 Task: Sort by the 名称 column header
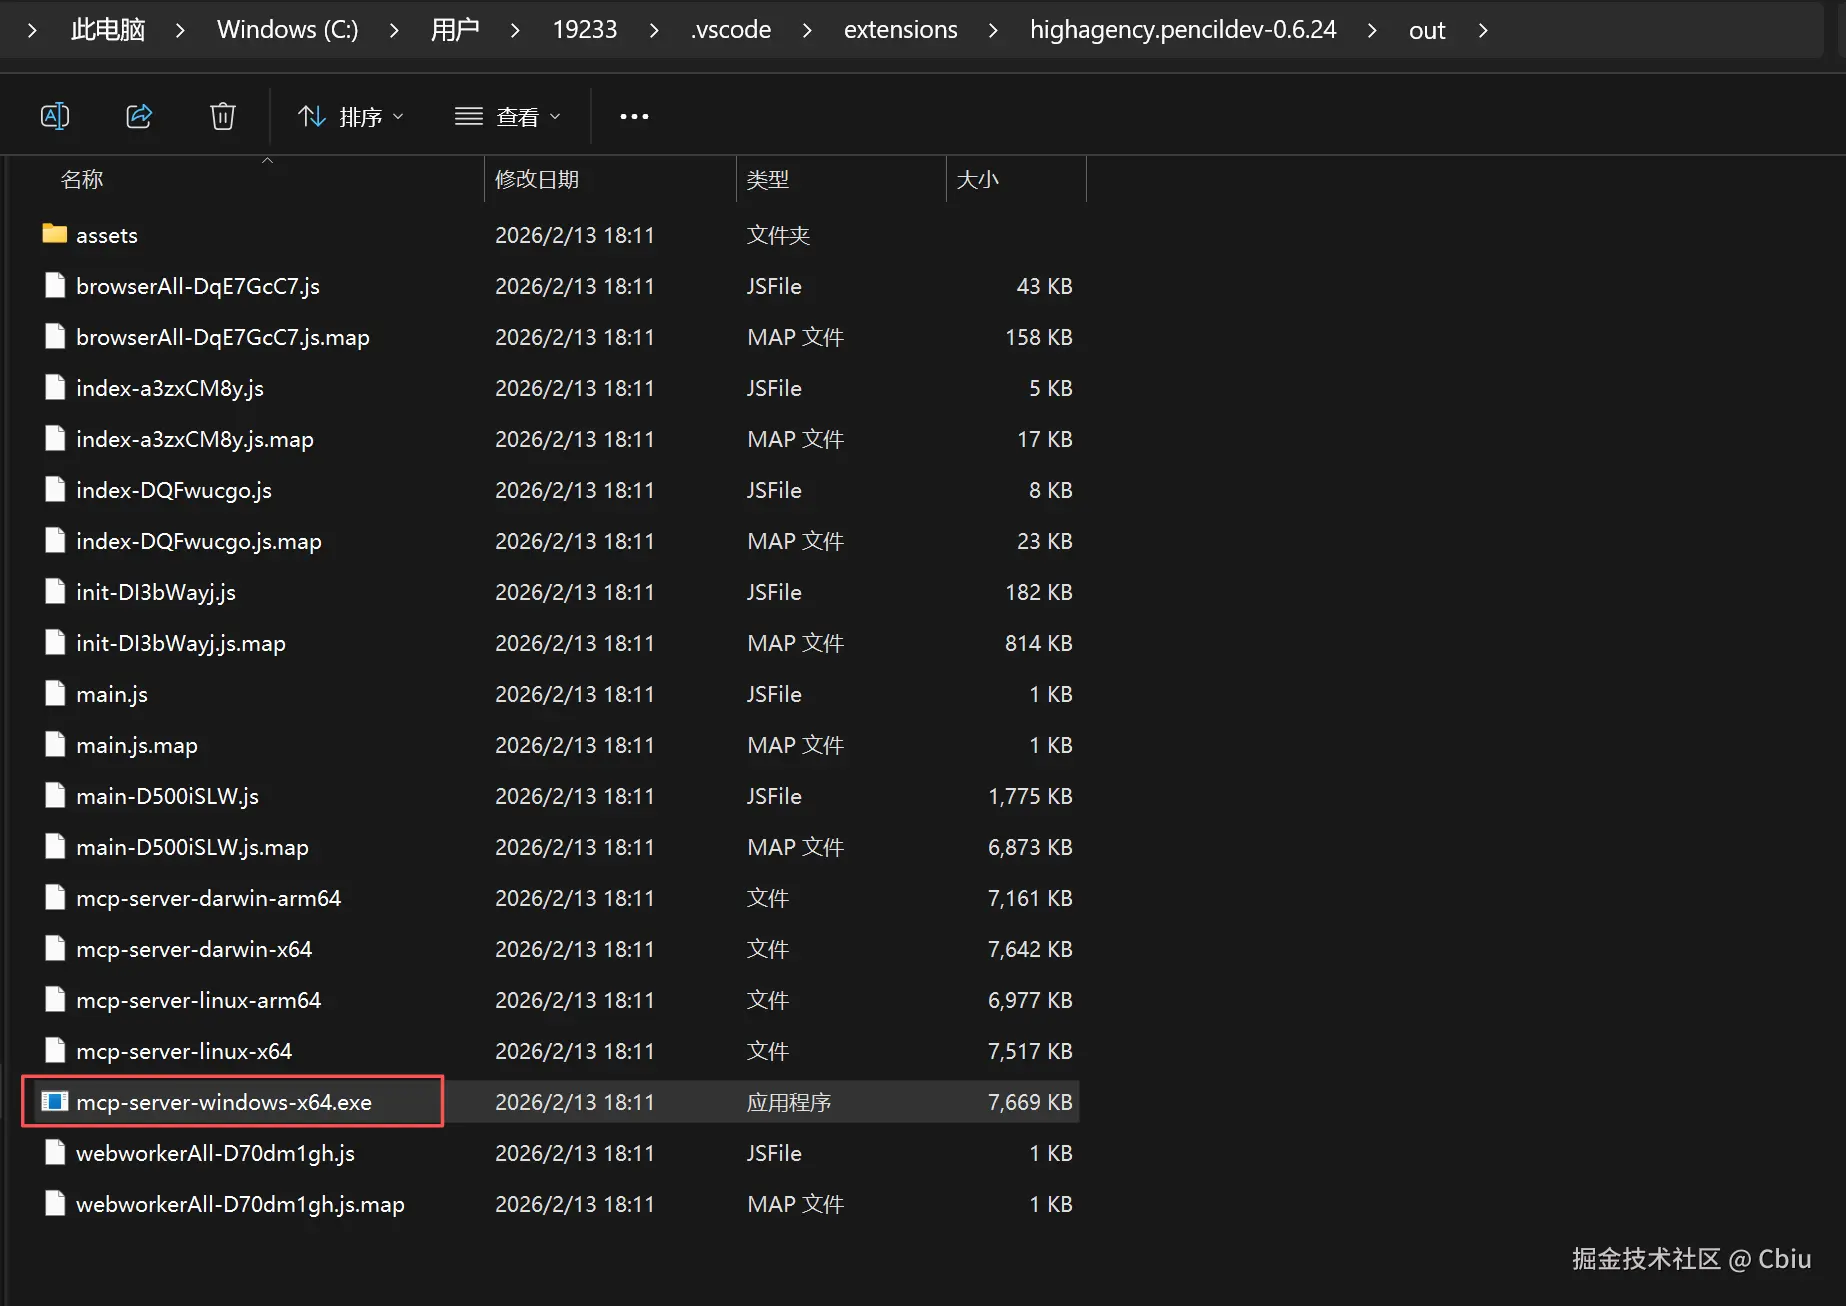(x=82, y=179)
